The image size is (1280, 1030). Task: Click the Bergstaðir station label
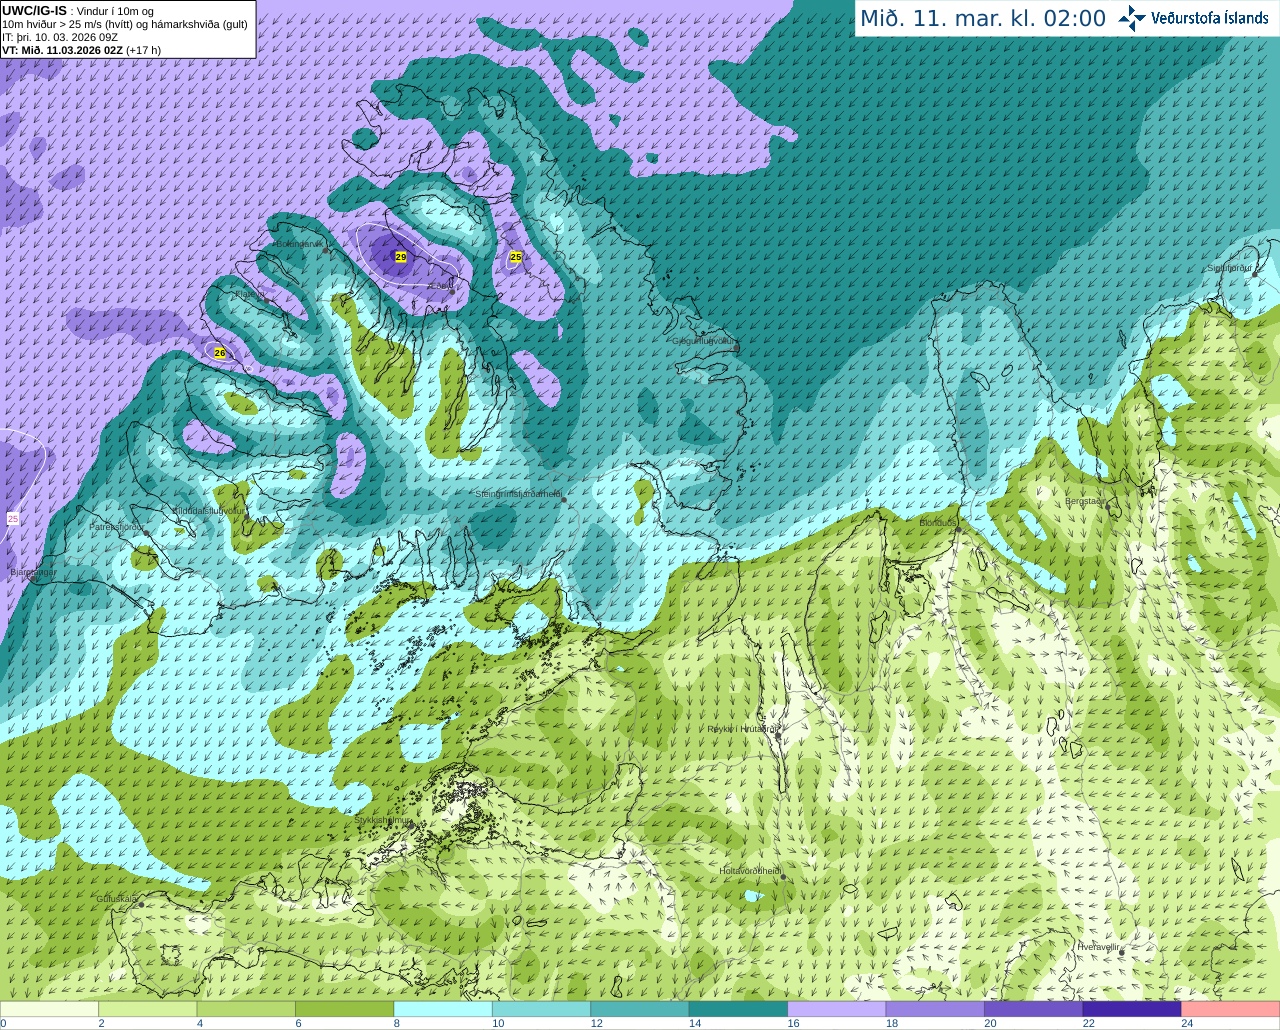(1085, 501)
